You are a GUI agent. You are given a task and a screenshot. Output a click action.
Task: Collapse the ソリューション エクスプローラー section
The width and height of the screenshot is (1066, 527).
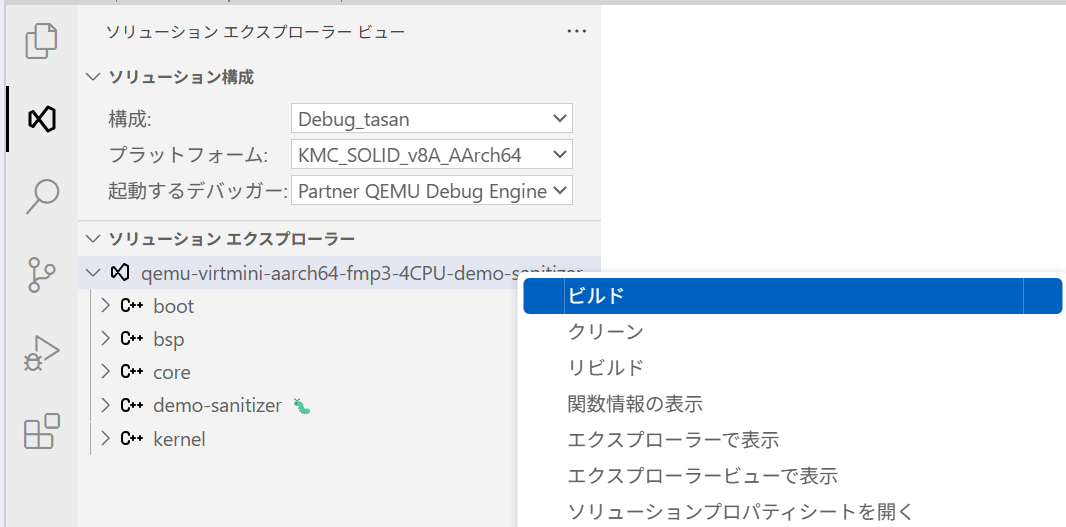point(94,239)
